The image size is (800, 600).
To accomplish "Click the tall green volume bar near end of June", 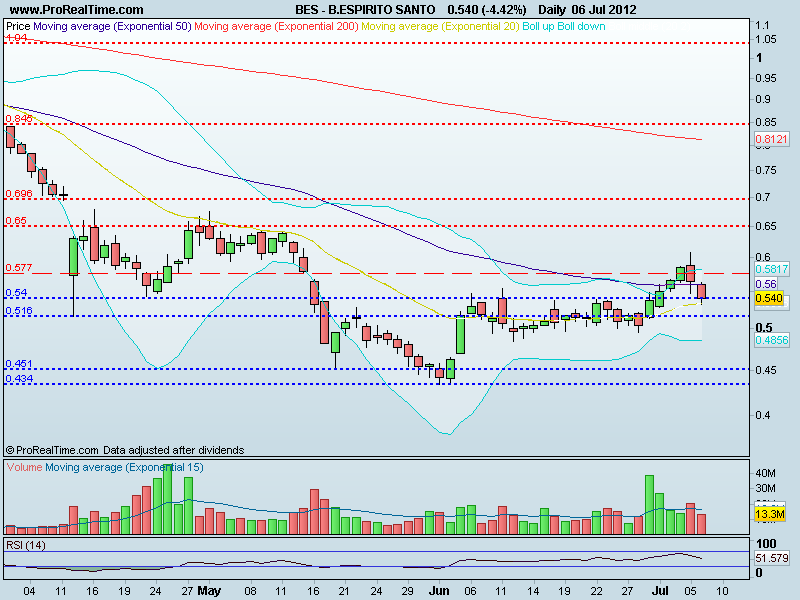I will click(649, 505).
